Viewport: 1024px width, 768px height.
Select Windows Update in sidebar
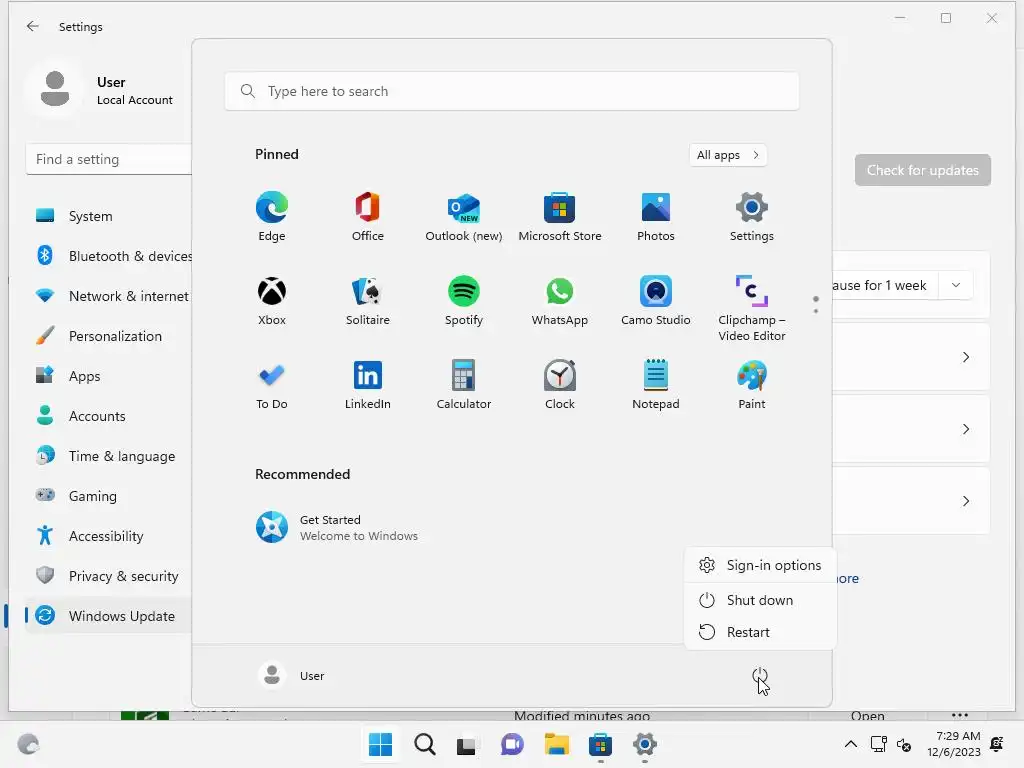(x=108, y=616)
